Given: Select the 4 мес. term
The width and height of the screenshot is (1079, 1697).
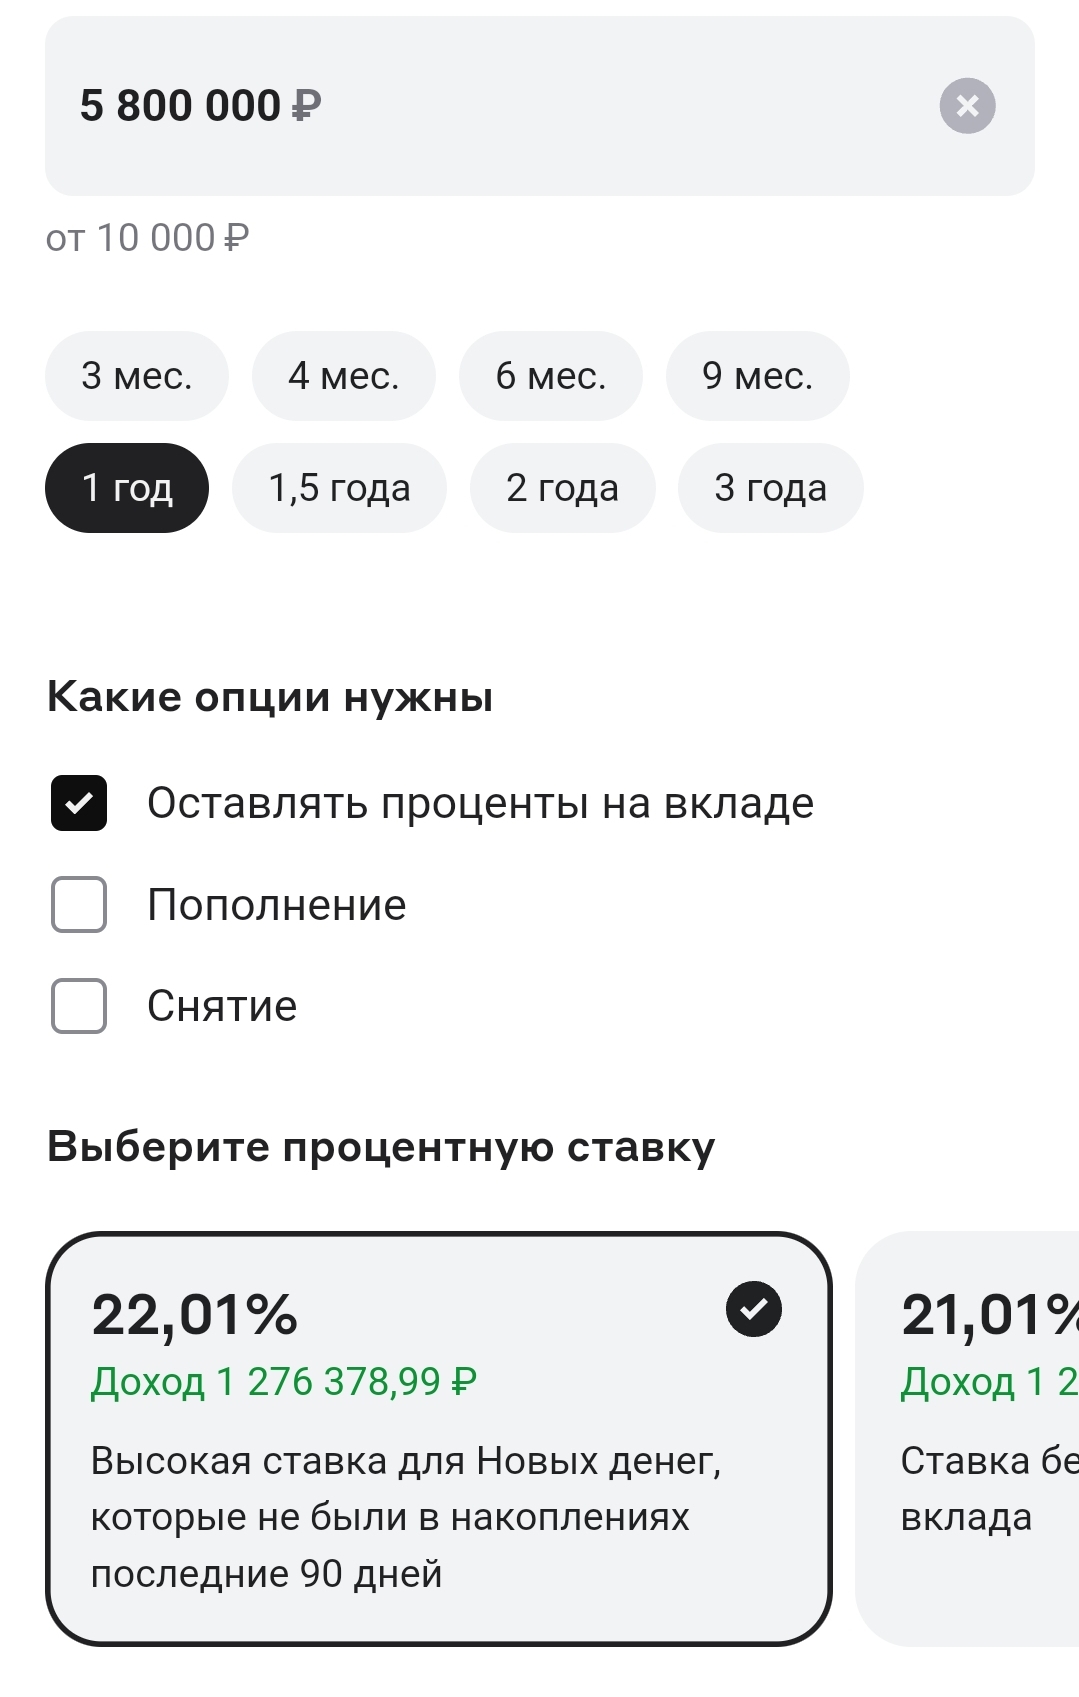Looking at the screenshot, I should pos(344,376).
